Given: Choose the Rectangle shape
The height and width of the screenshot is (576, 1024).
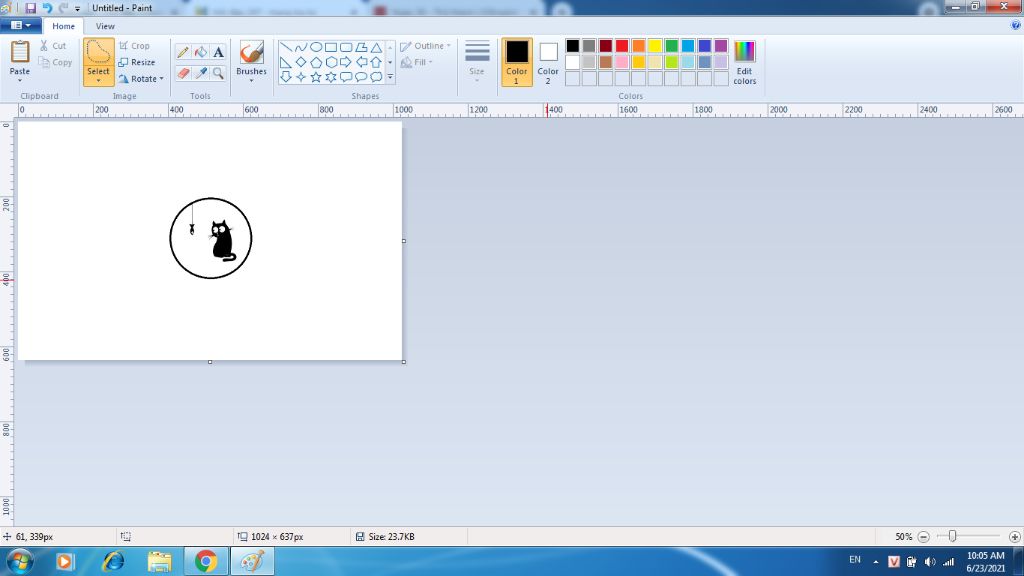Looking at the screenshot, I should tap(331, 47).
